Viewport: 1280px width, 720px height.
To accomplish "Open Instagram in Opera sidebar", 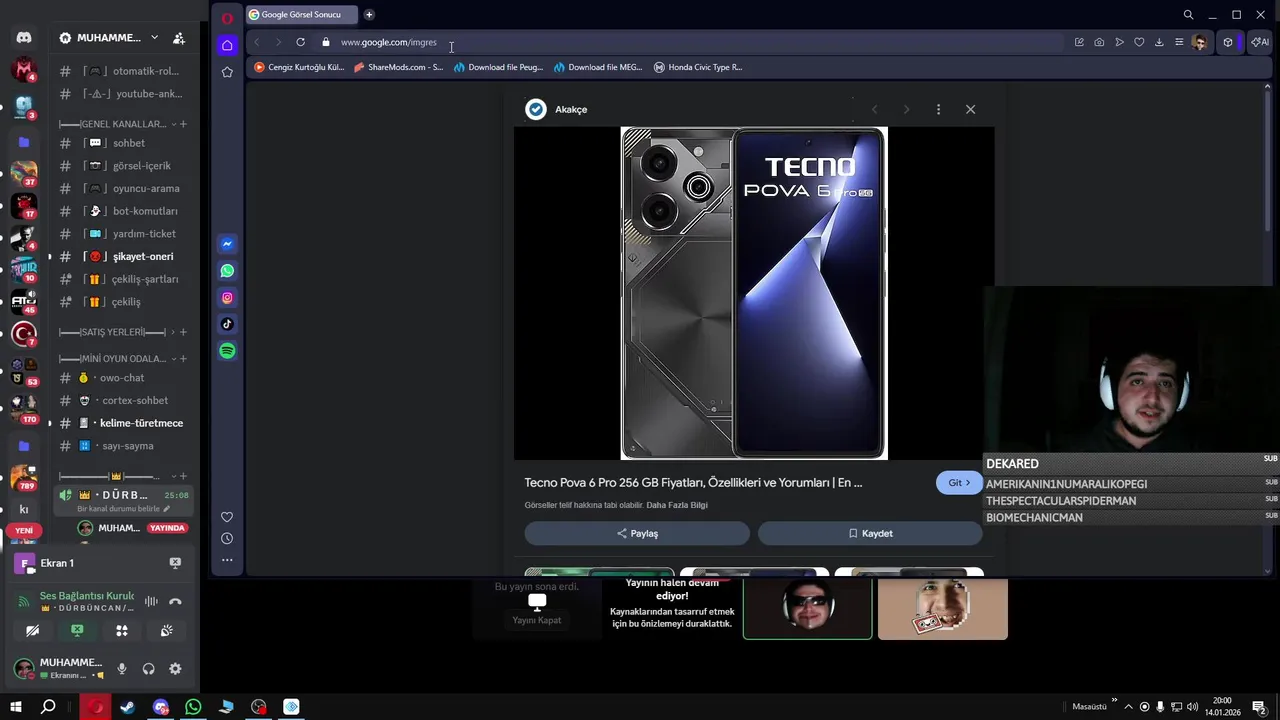I will pos(227,298).
